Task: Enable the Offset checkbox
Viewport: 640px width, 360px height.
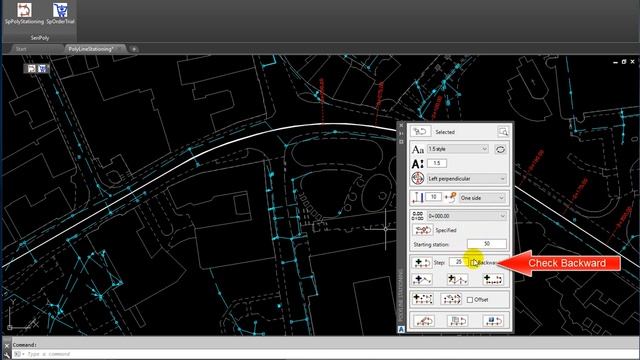Action: (x=470, y=300)
